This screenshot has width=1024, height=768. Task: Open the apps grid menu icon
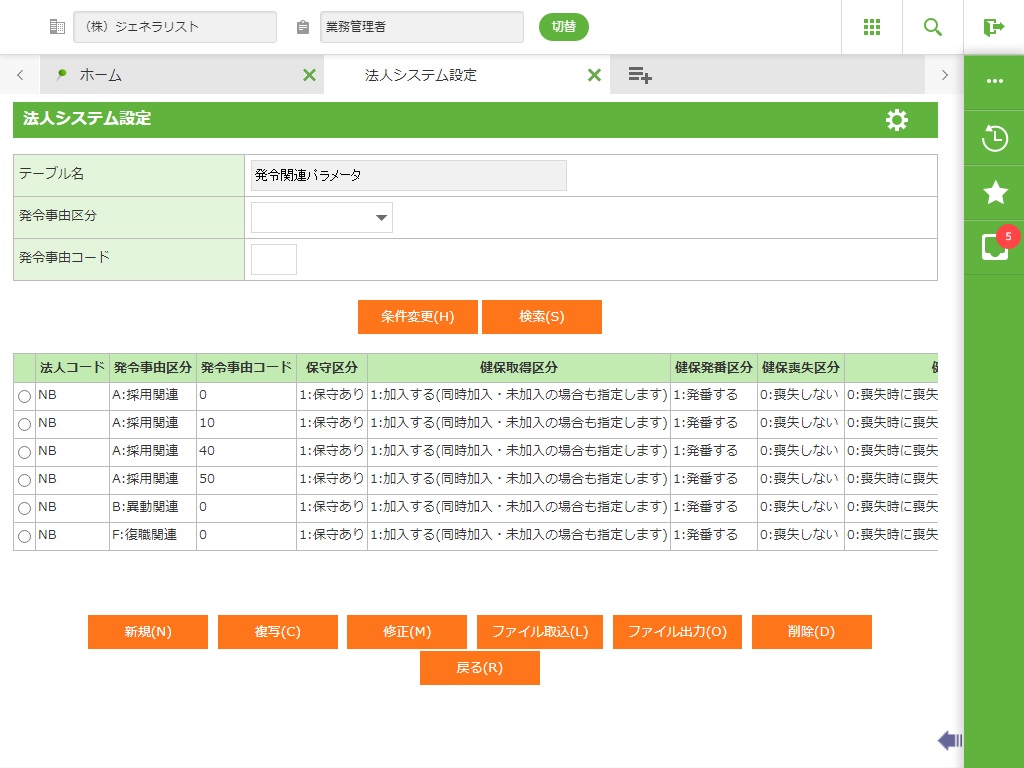click(x=872, y=27)
